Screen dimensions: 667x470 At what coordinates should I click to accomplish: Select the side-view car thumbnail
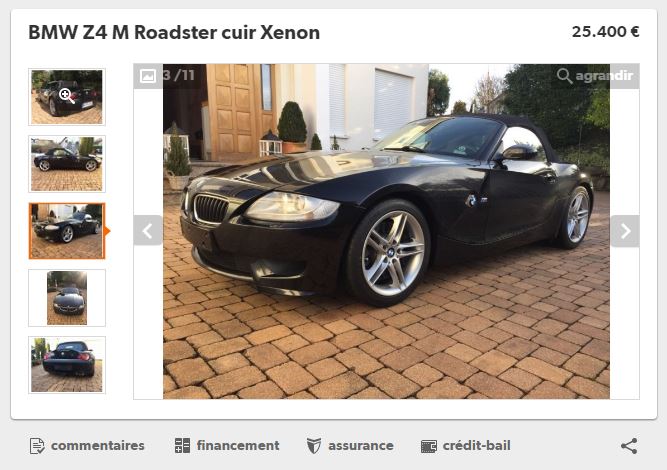coord(67,164)
